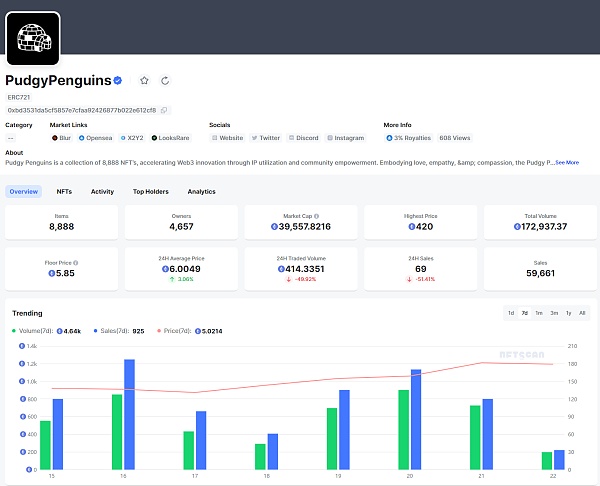
Task: Click the favorite star icon
Action: click(x=144, y=80)
